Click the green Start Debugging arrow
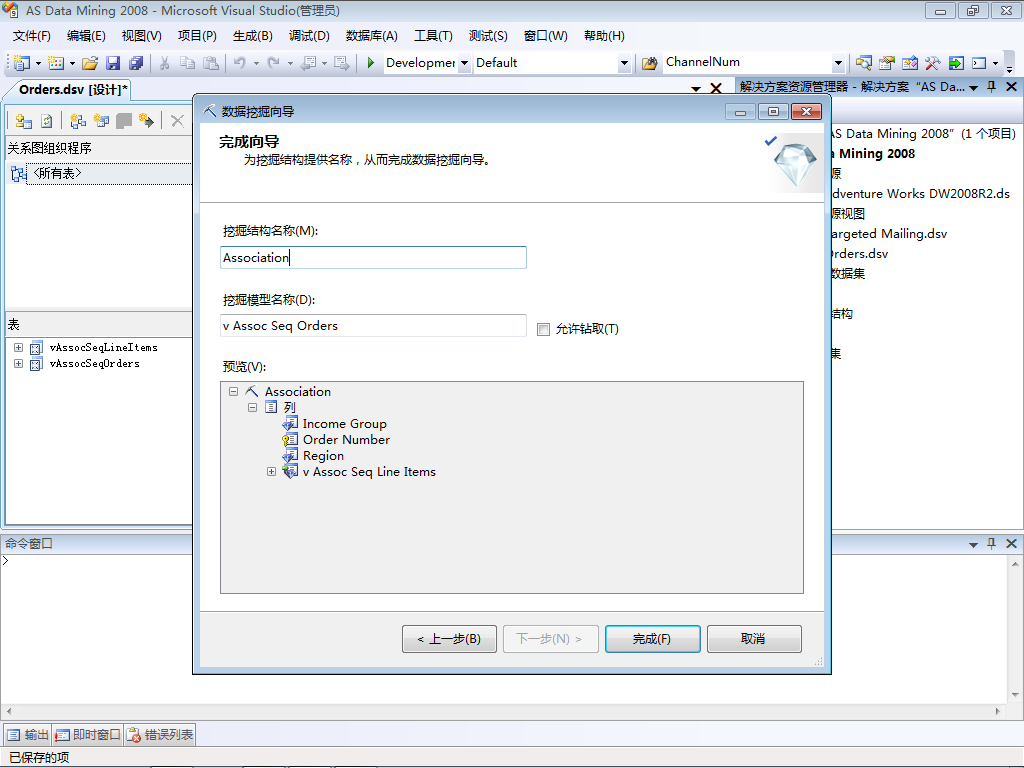Screen dimensions: 1024x768 click(x=370, y=63)
